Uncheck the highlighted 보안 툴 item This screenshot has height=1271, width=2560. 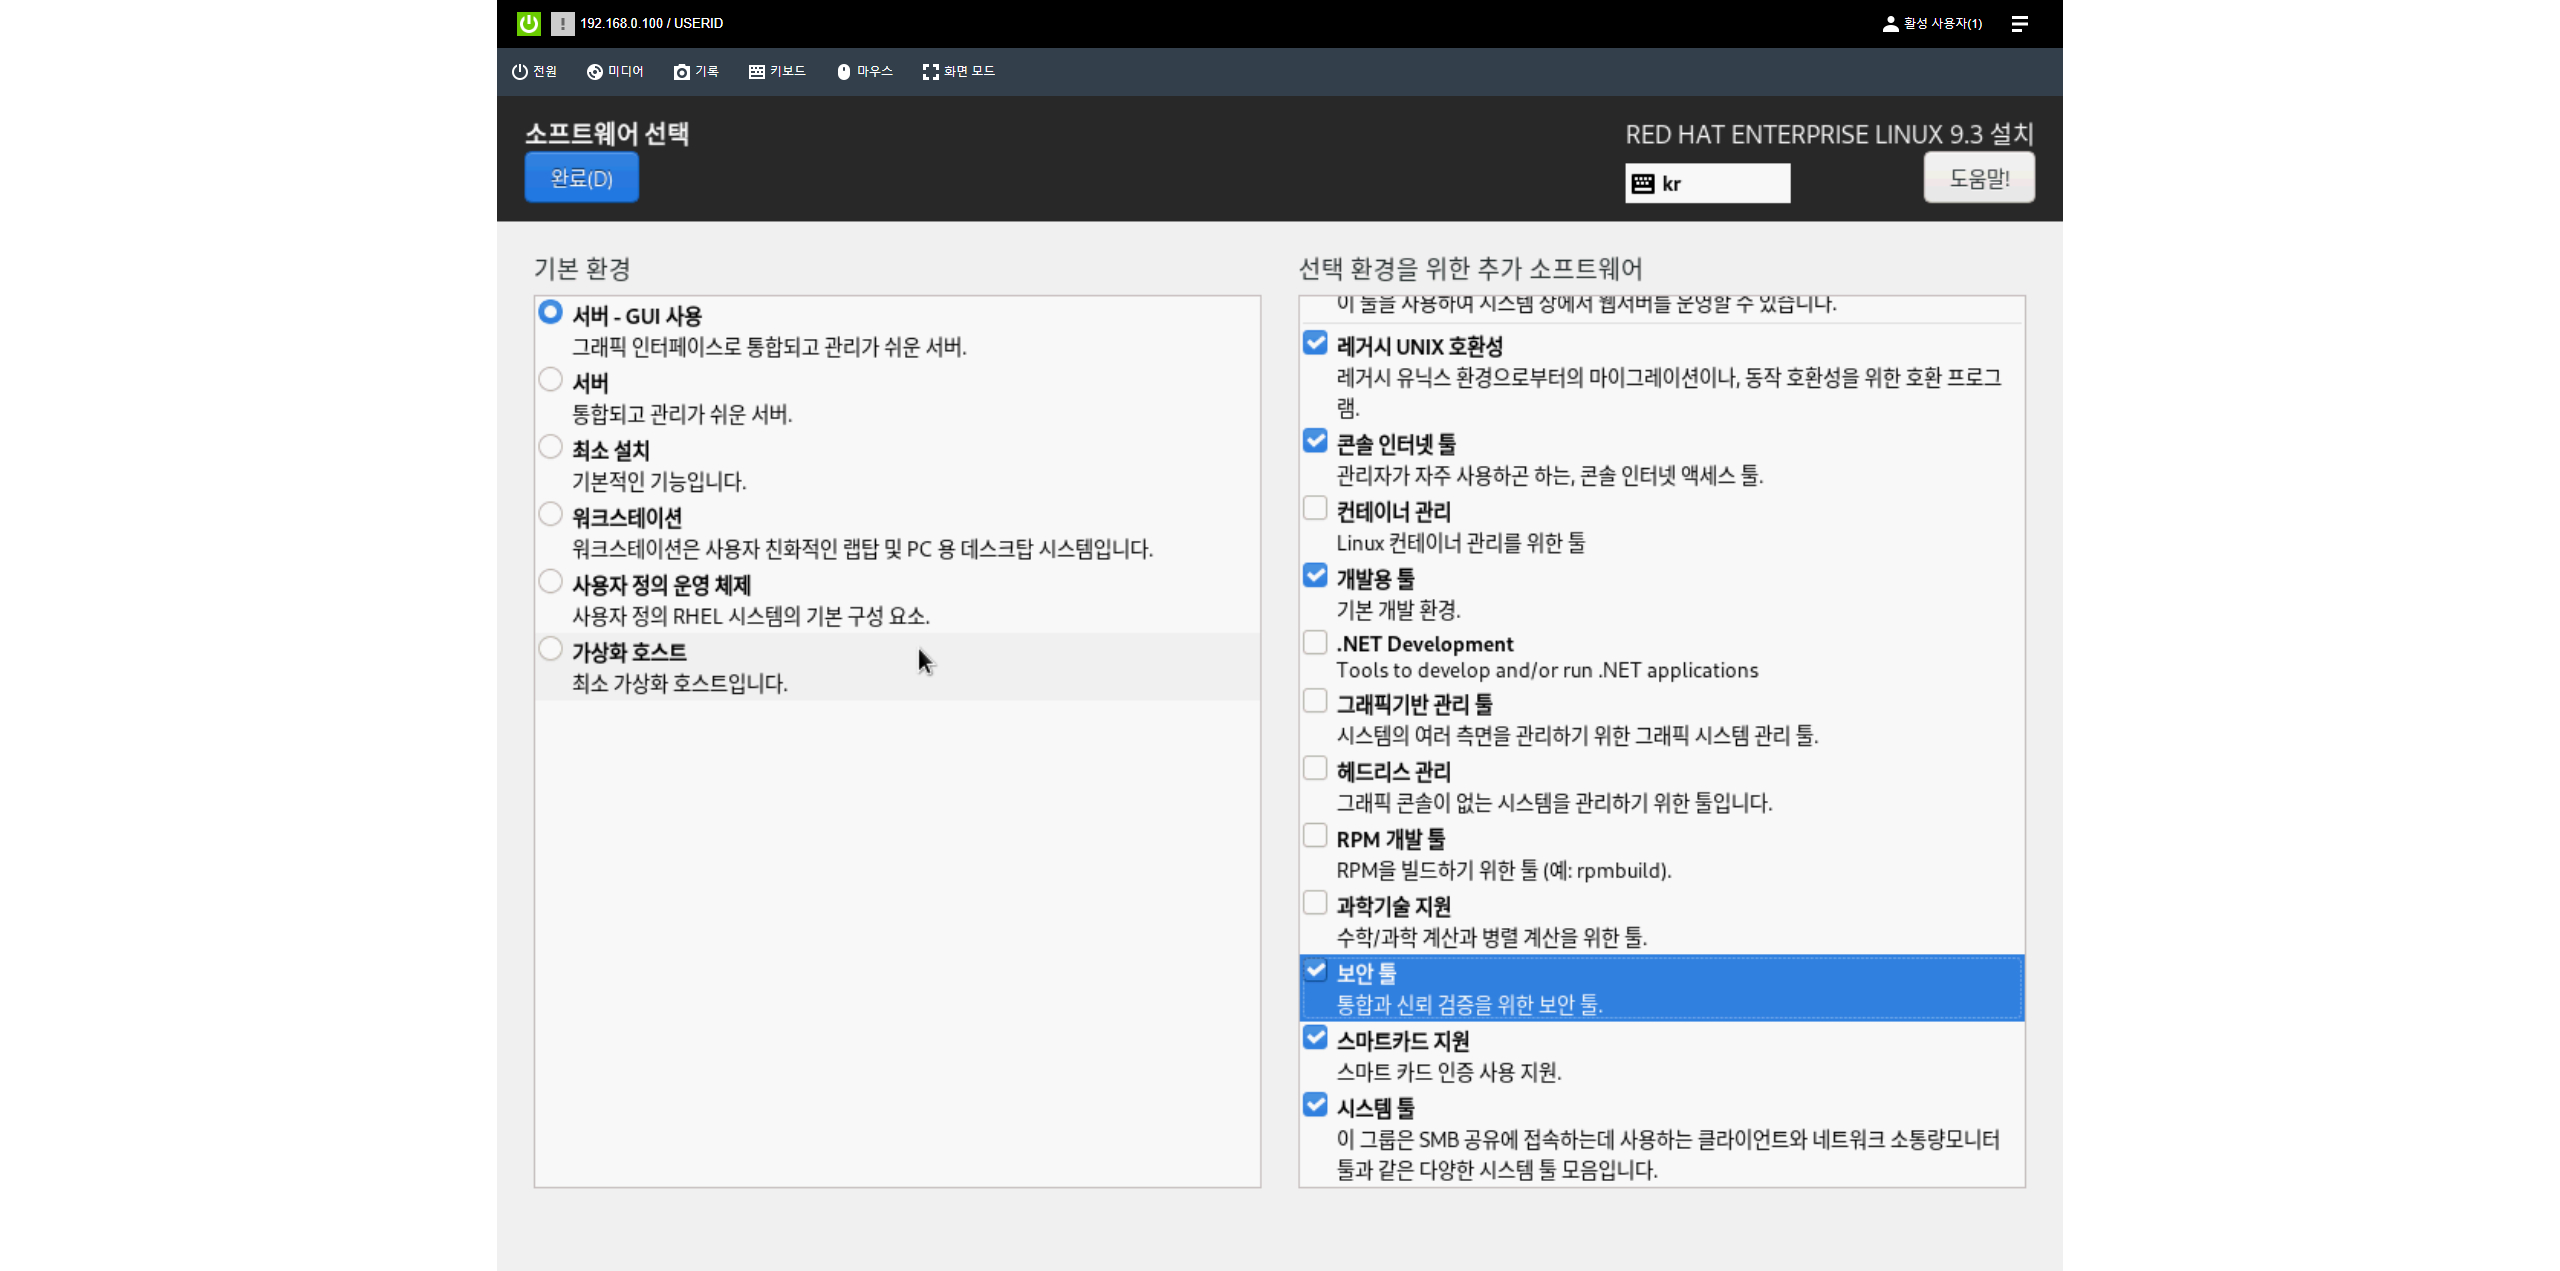tap(1315, 970)
